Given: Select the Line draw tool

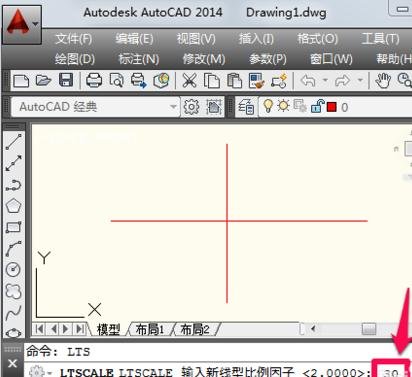Looking at the screenshot, I should [14, 142].
